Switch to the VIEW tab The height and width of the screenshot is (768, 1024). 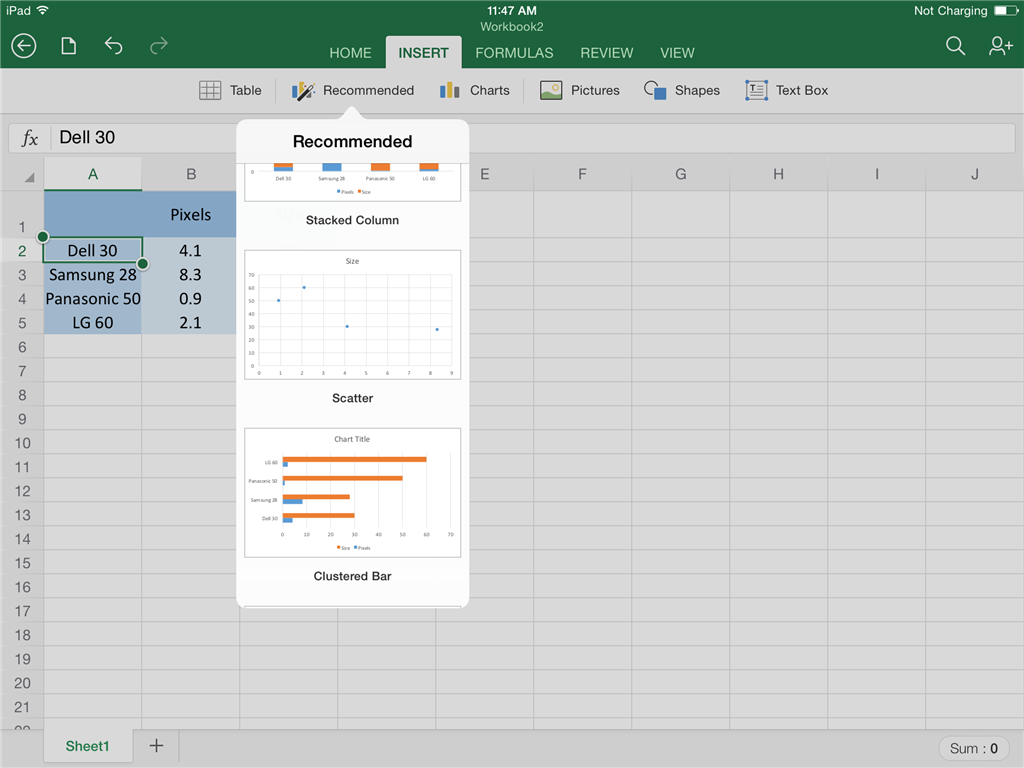677,53
